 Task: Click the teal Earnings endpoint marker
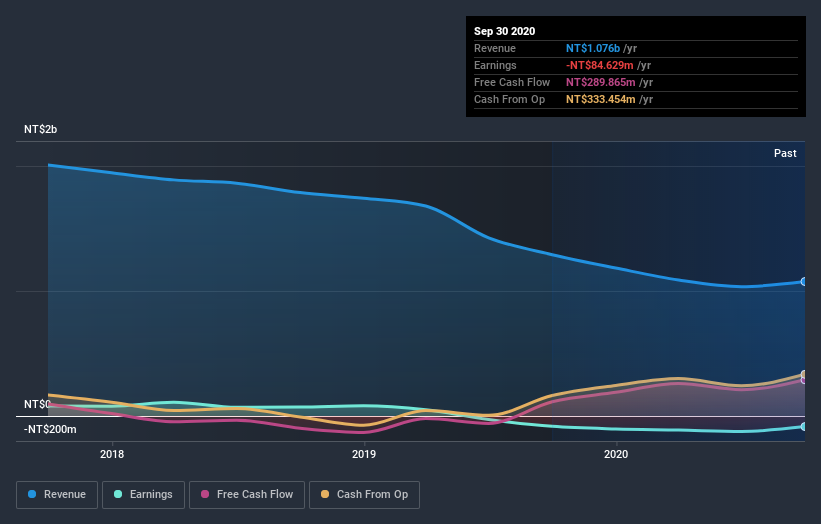click(804, 427)
